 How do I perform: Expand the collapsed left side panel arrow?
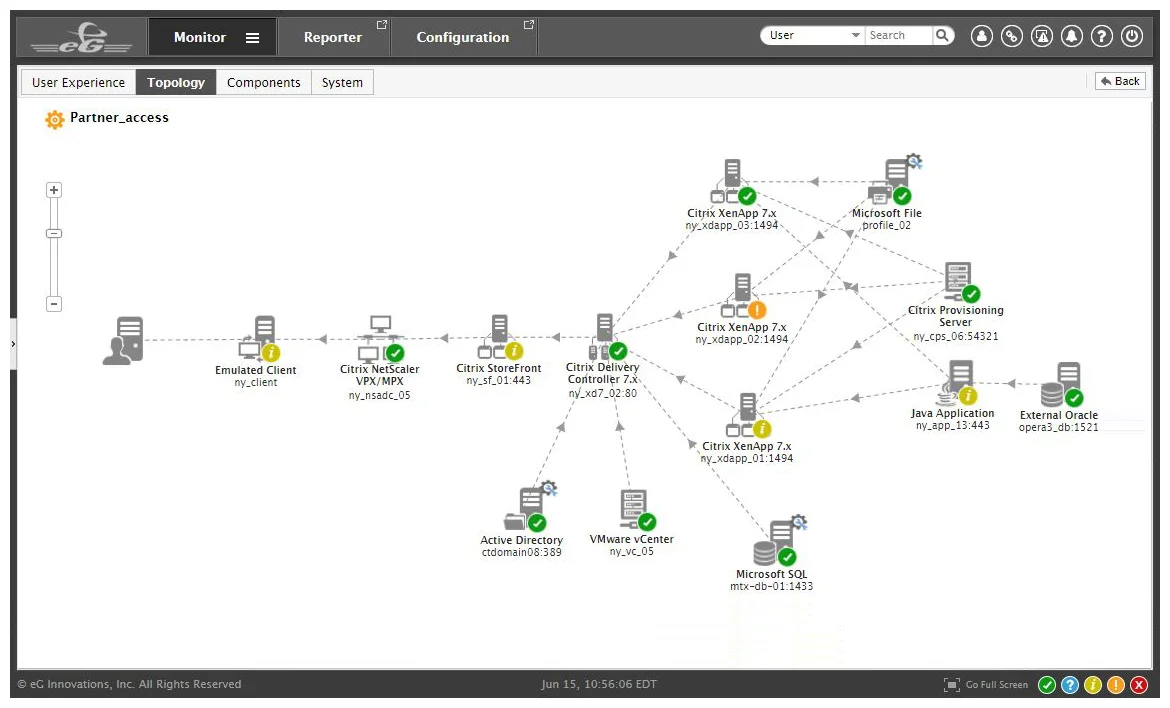click(13, 344)
